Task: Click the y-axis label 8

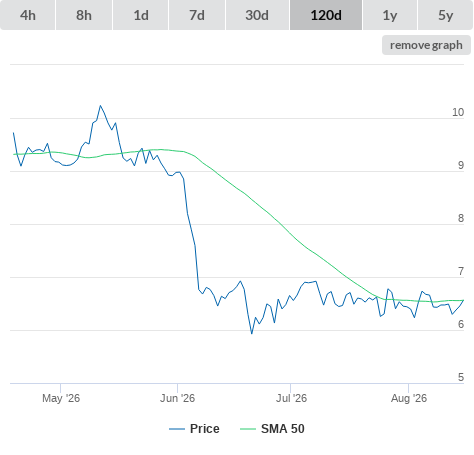Action: (x=461, y=218)
